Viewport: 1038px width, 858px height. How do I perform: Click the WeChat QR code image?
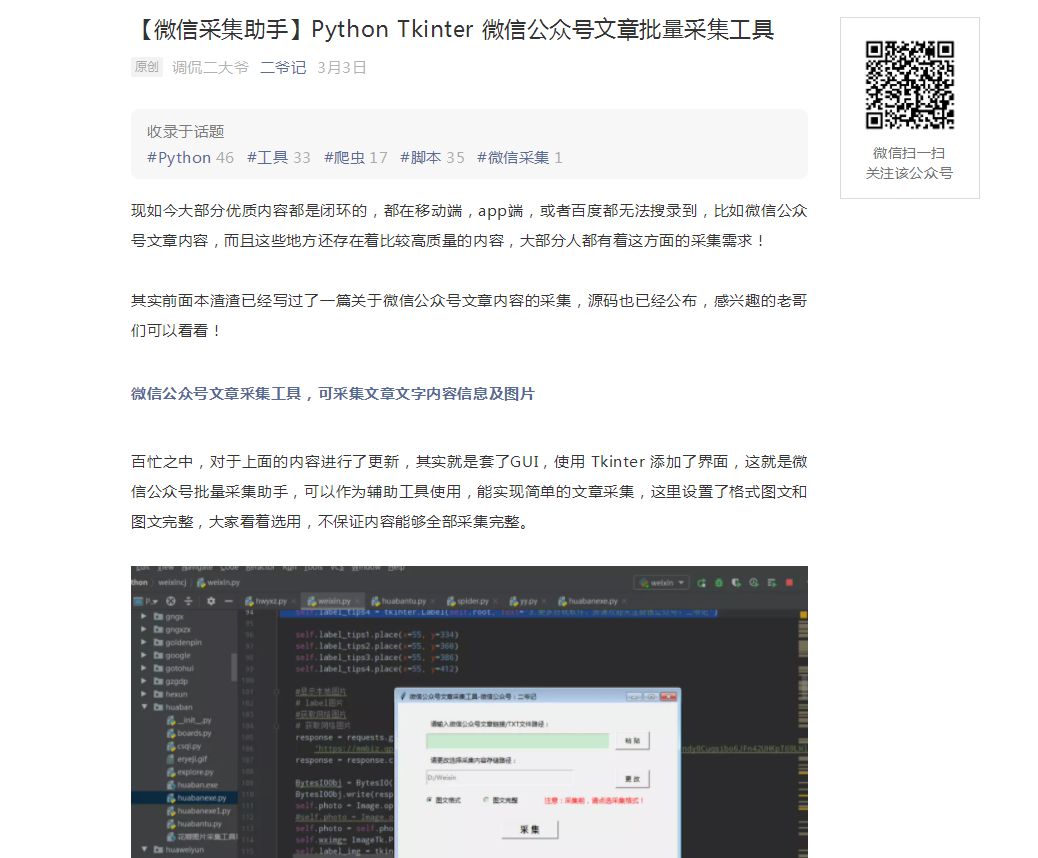(x=910, y=85)
